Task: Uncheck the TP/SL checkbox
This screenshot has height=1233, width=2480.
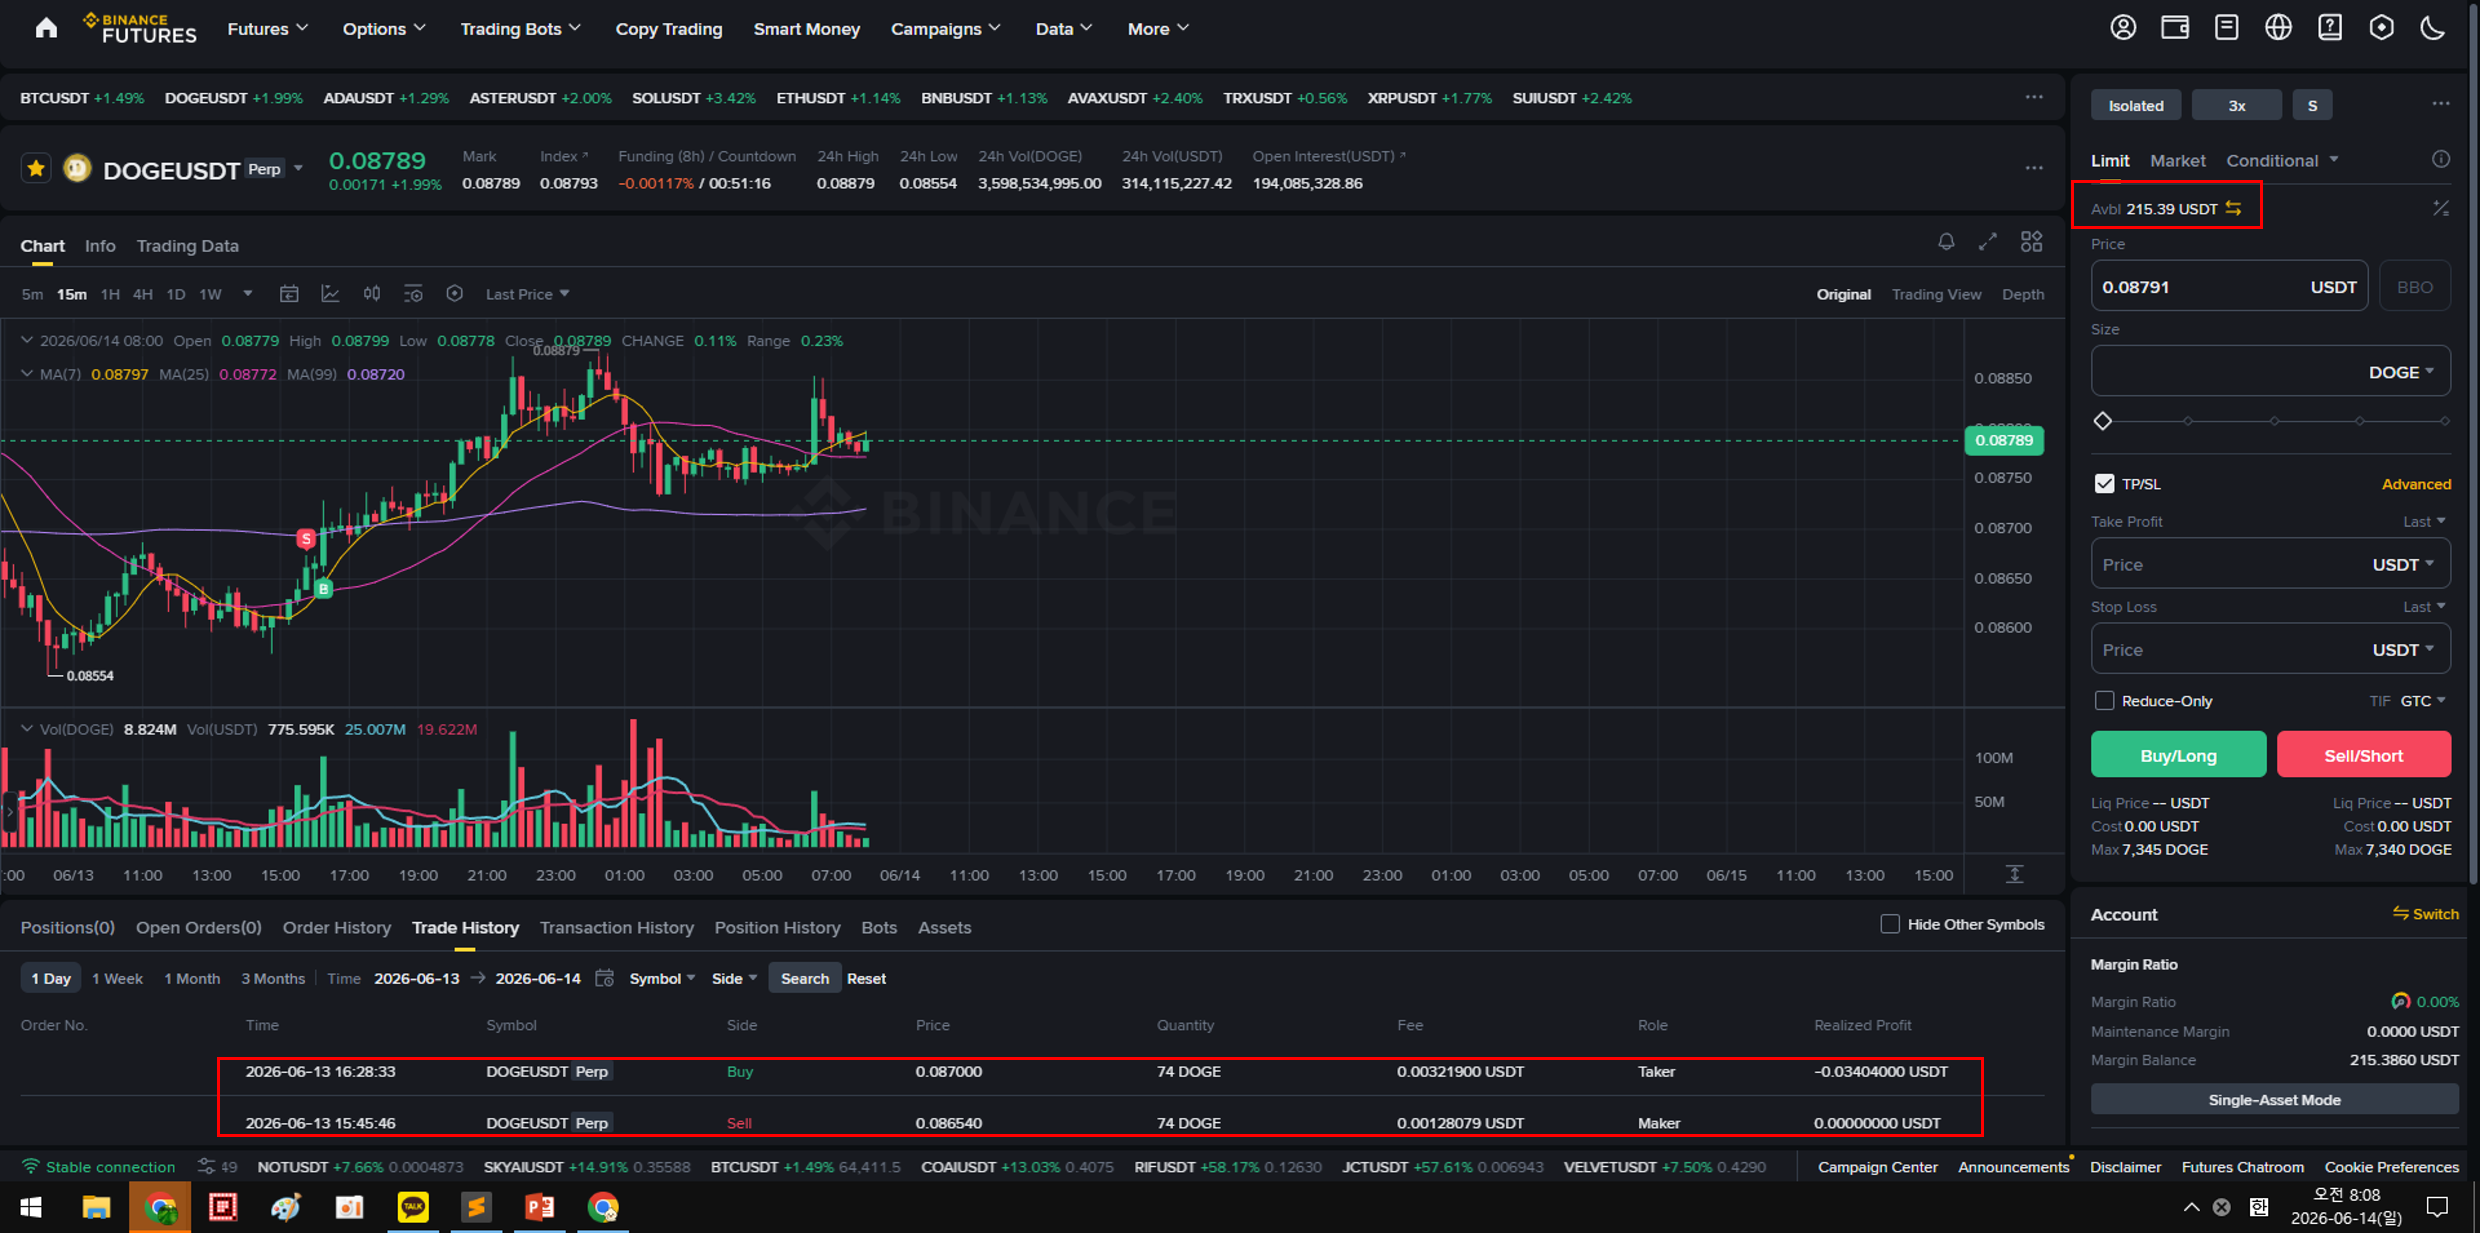Action: [x=2104, y=484]
